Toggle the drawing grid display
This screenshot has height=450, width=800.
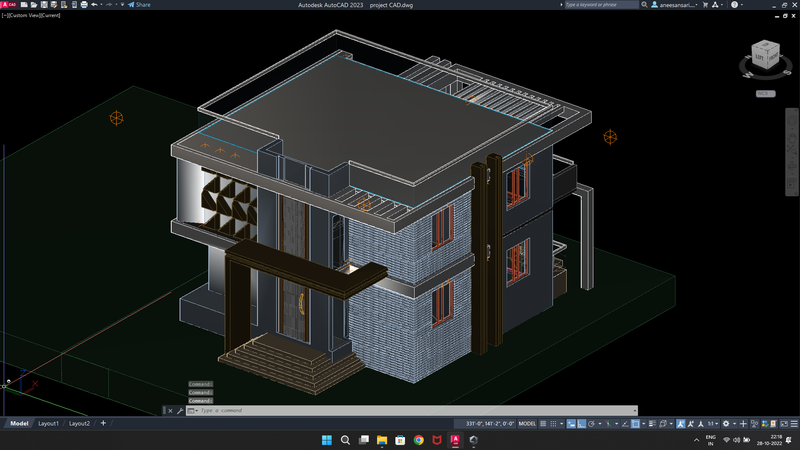[544, 424]
